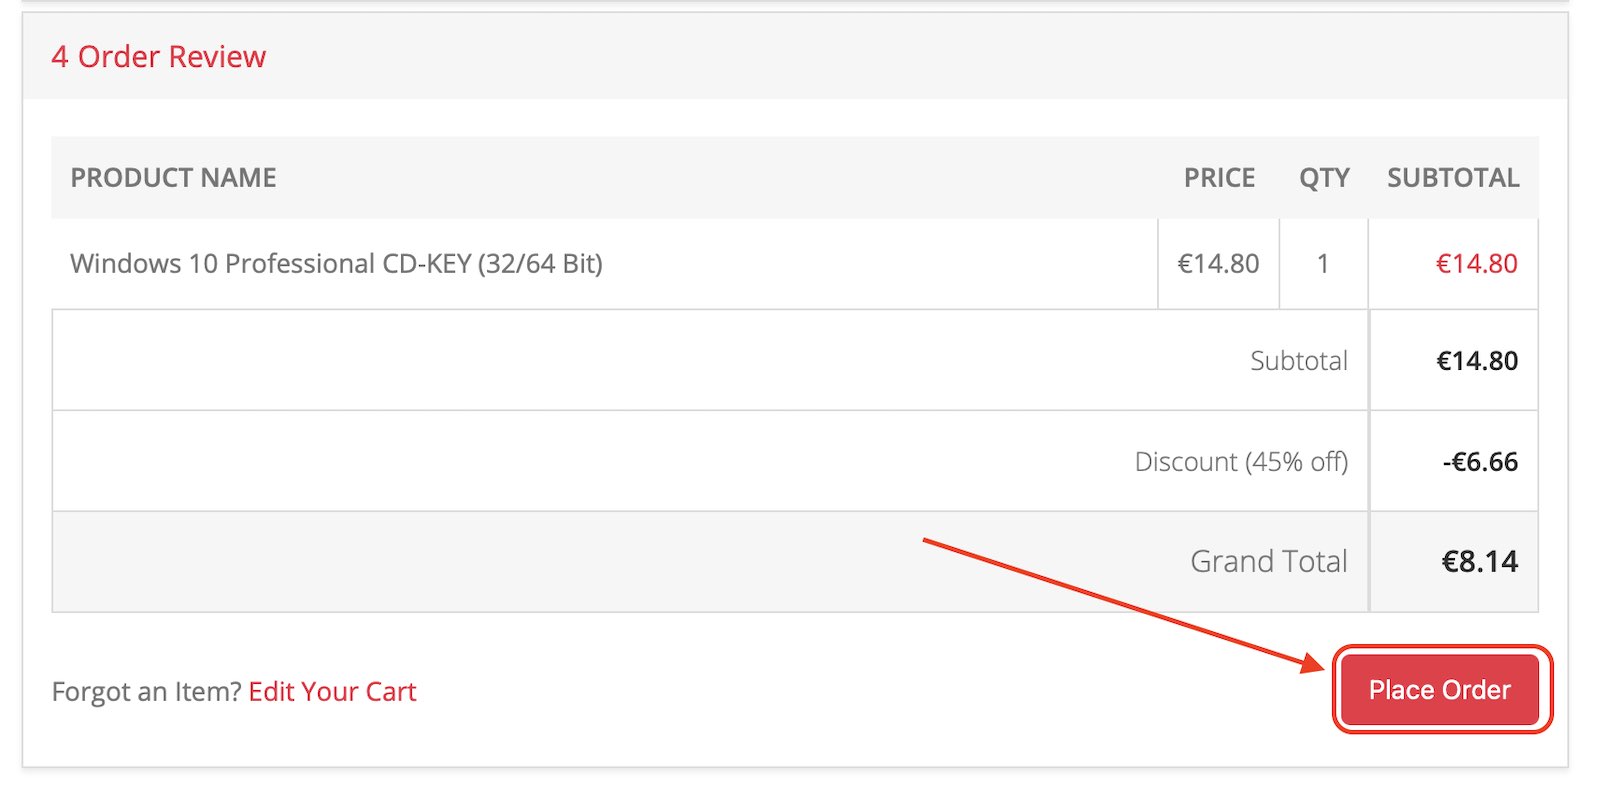Click the Grand Total label

tap(1268, 562)
